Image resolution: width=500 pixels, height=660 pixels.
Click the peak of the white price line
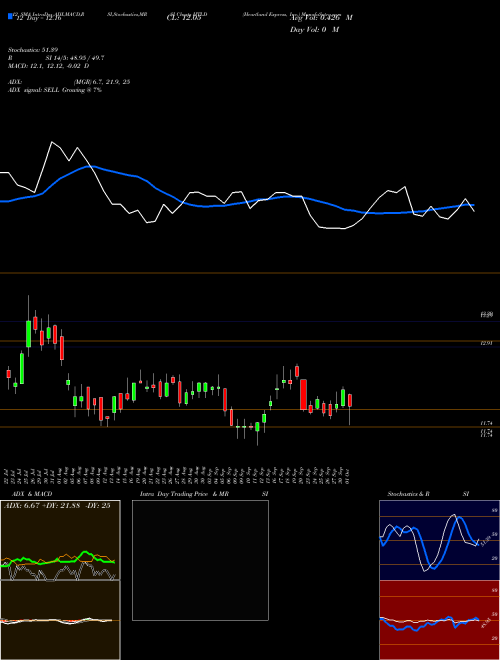(52, 142)
